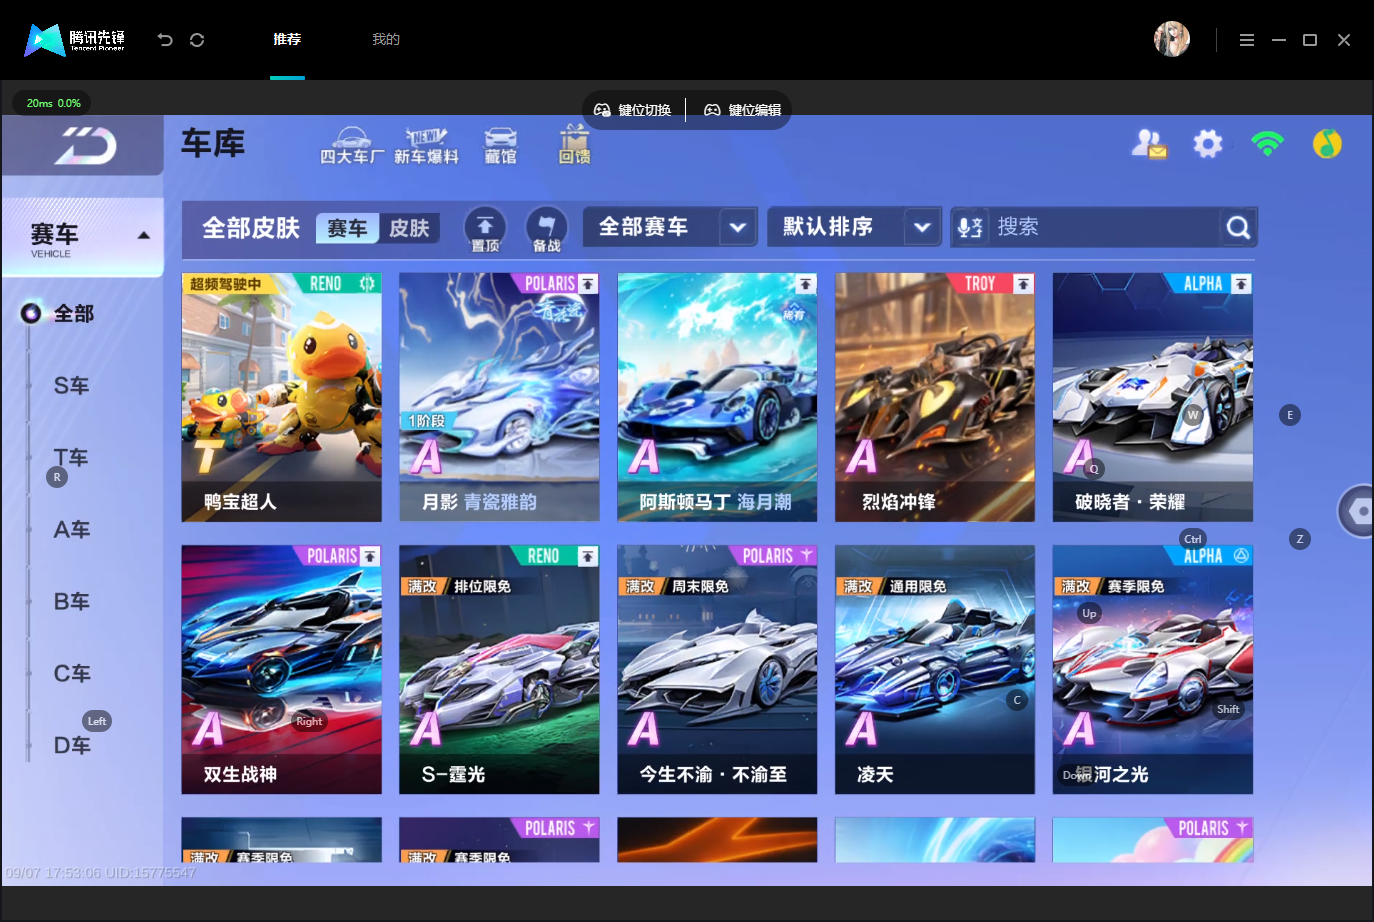
Task: Open game settings gear icon
Action: point(1208,144)
